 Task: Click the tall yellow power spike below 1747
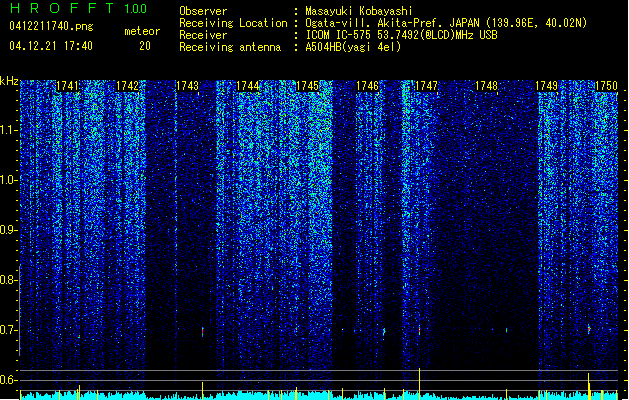pyautogui.click(x=420, y=384)
